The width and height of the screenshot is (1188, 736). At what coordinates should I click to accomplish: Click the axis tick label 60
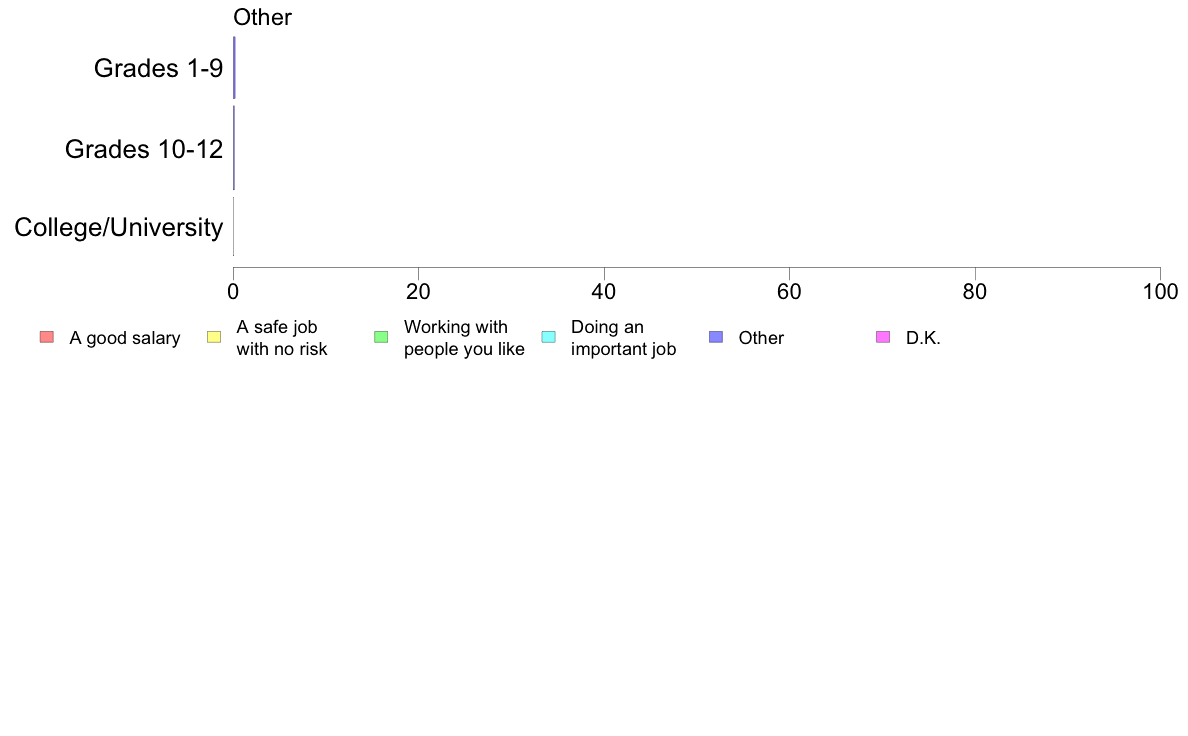(789, 292)
